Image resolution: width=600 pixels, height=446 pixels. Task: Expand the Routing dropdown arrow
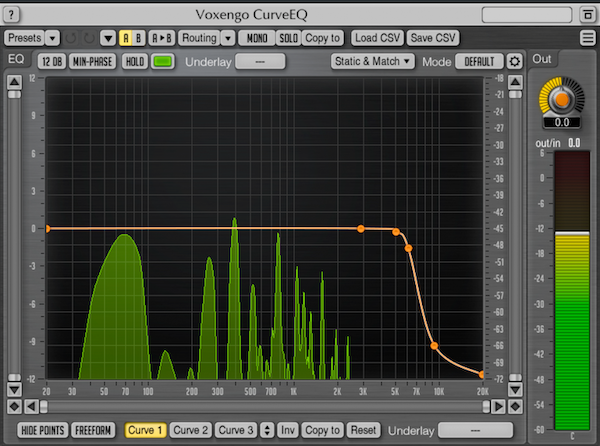click(228, 38)
